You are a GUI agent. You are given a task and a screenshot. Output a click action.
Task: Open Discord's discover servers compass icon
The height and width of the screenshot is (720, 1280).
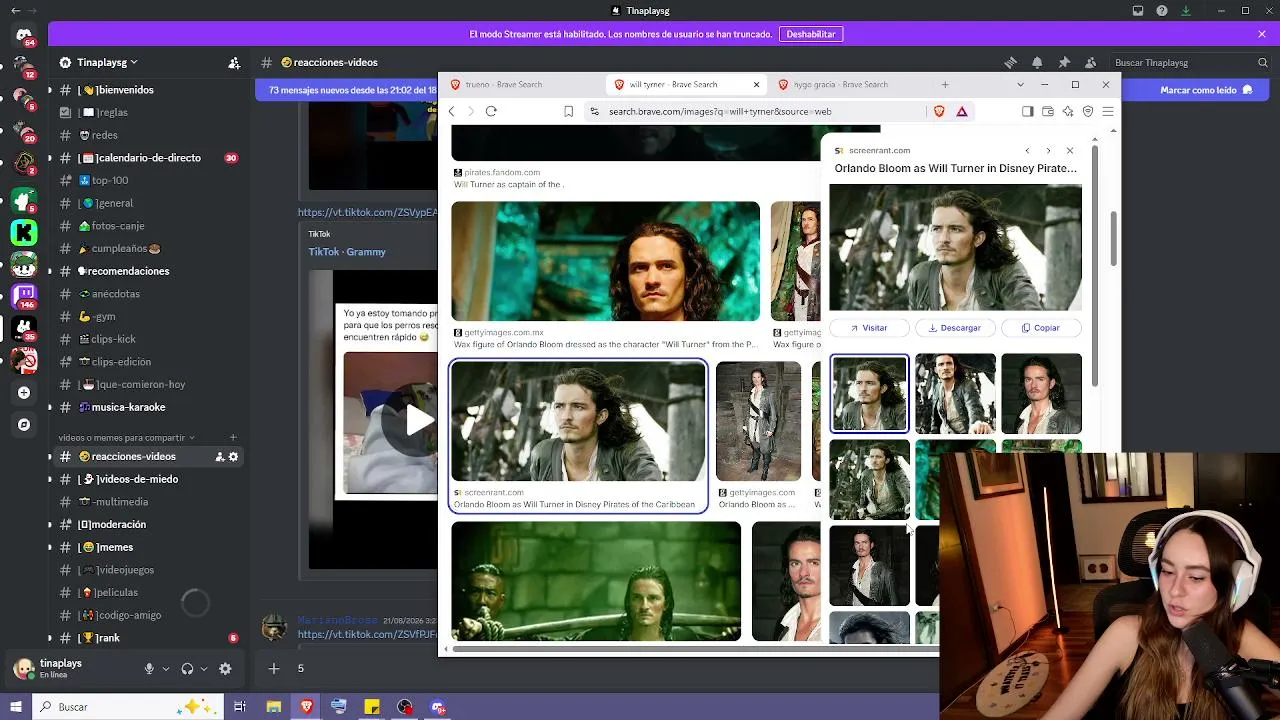(x=24, y=425)
